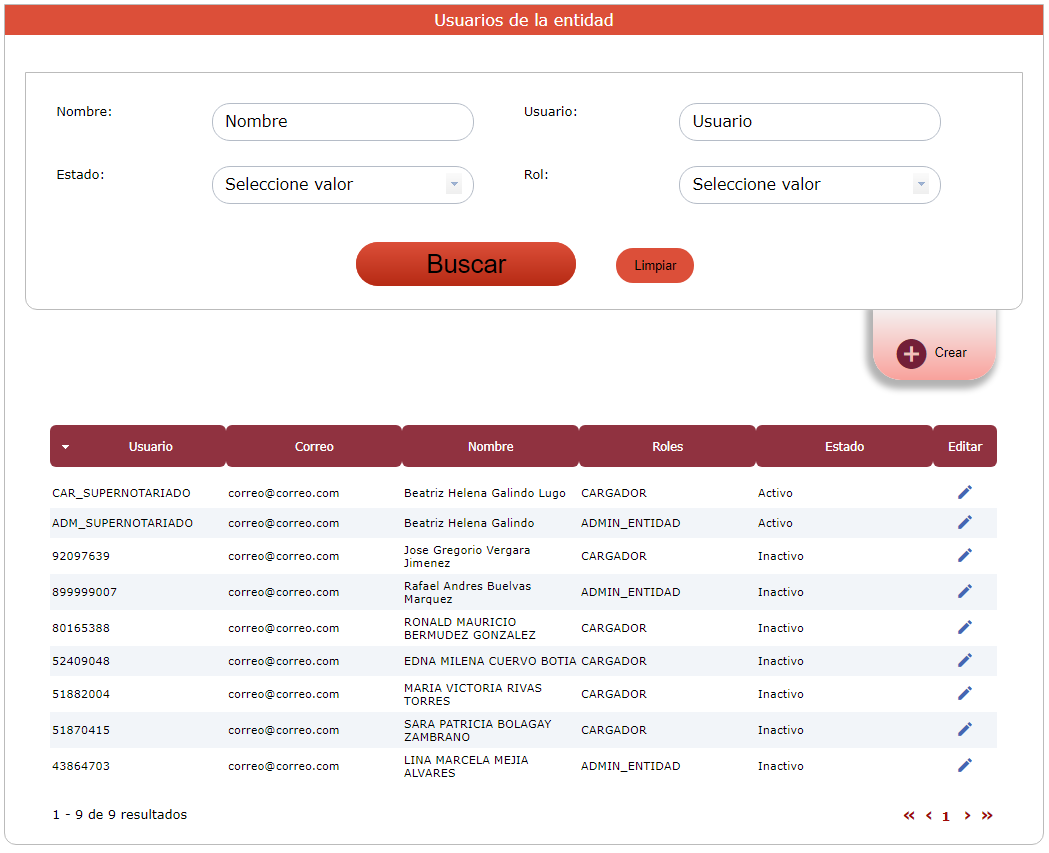
Task: Jump to first page of results
Action: (909, 816)
